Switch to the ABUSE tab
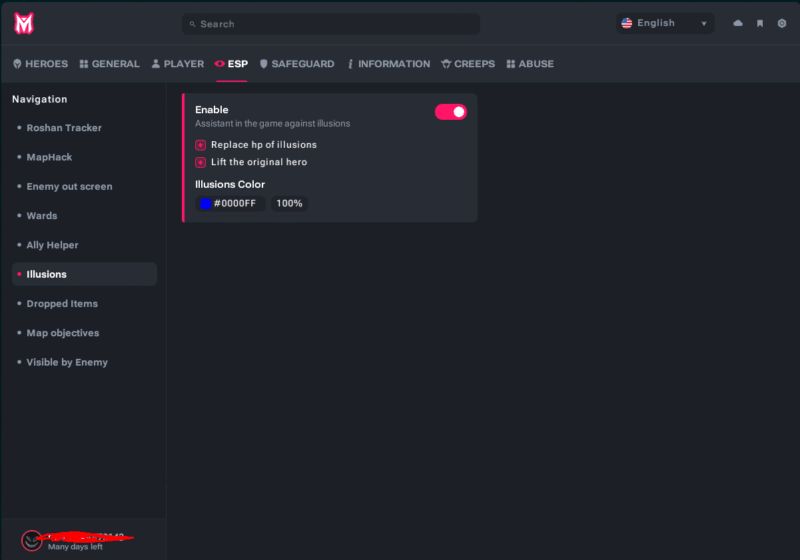The image size is (800, 560). (530, 64)
